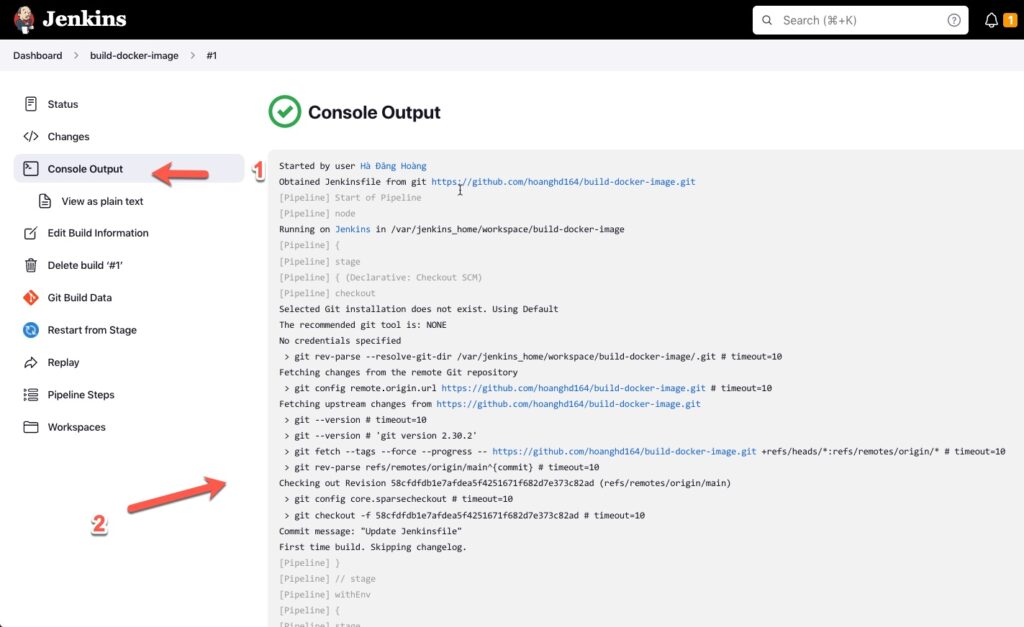Click the Delete build trash icon
This screenshot has height=627, width=1024.
(31, 265)
